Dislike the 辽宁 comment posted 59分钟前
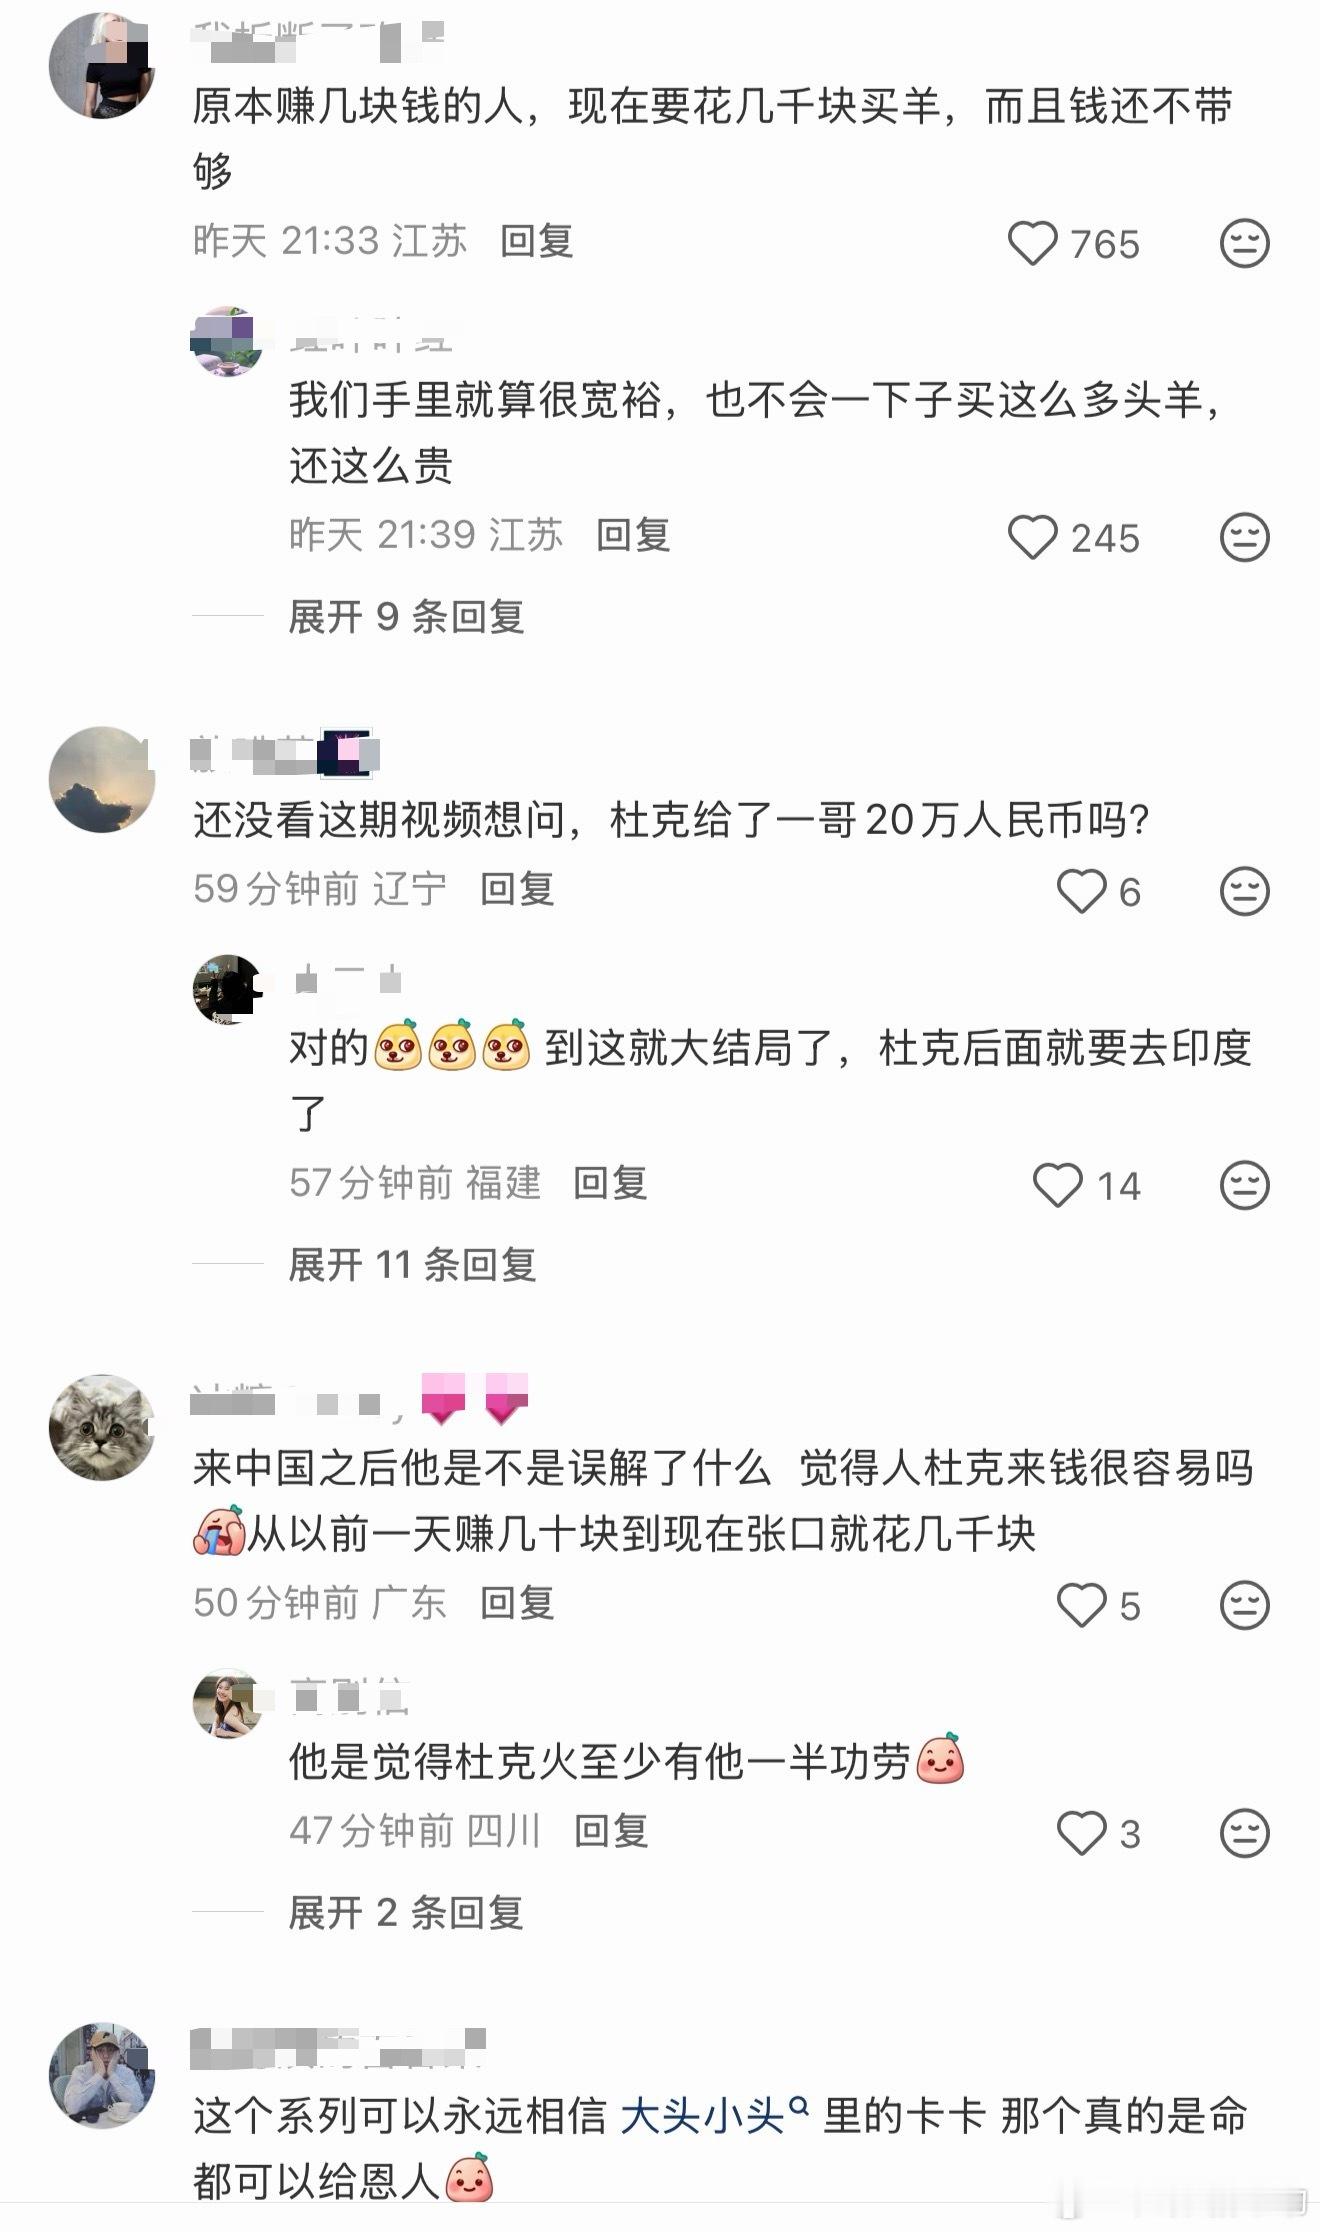 point(1245,891)
